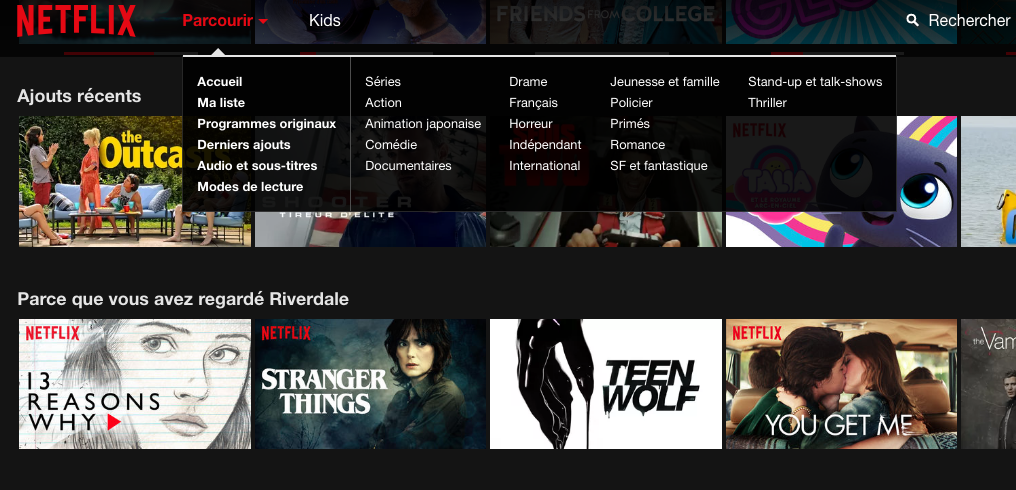1016x490 pixels.
Task: Select Stand-up et talk-shows
Action: click(x=815, y=82)
